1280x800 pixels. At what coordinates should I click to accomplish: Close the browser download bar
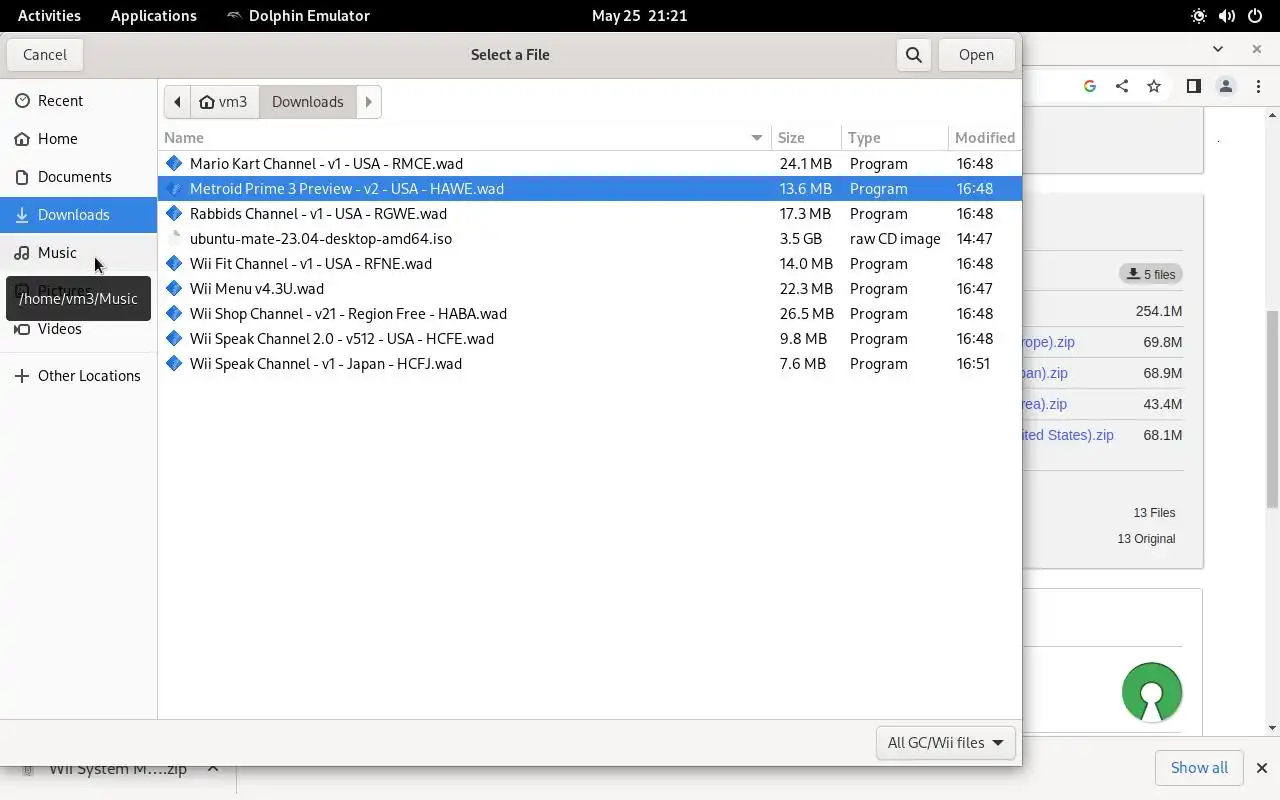1261,768
